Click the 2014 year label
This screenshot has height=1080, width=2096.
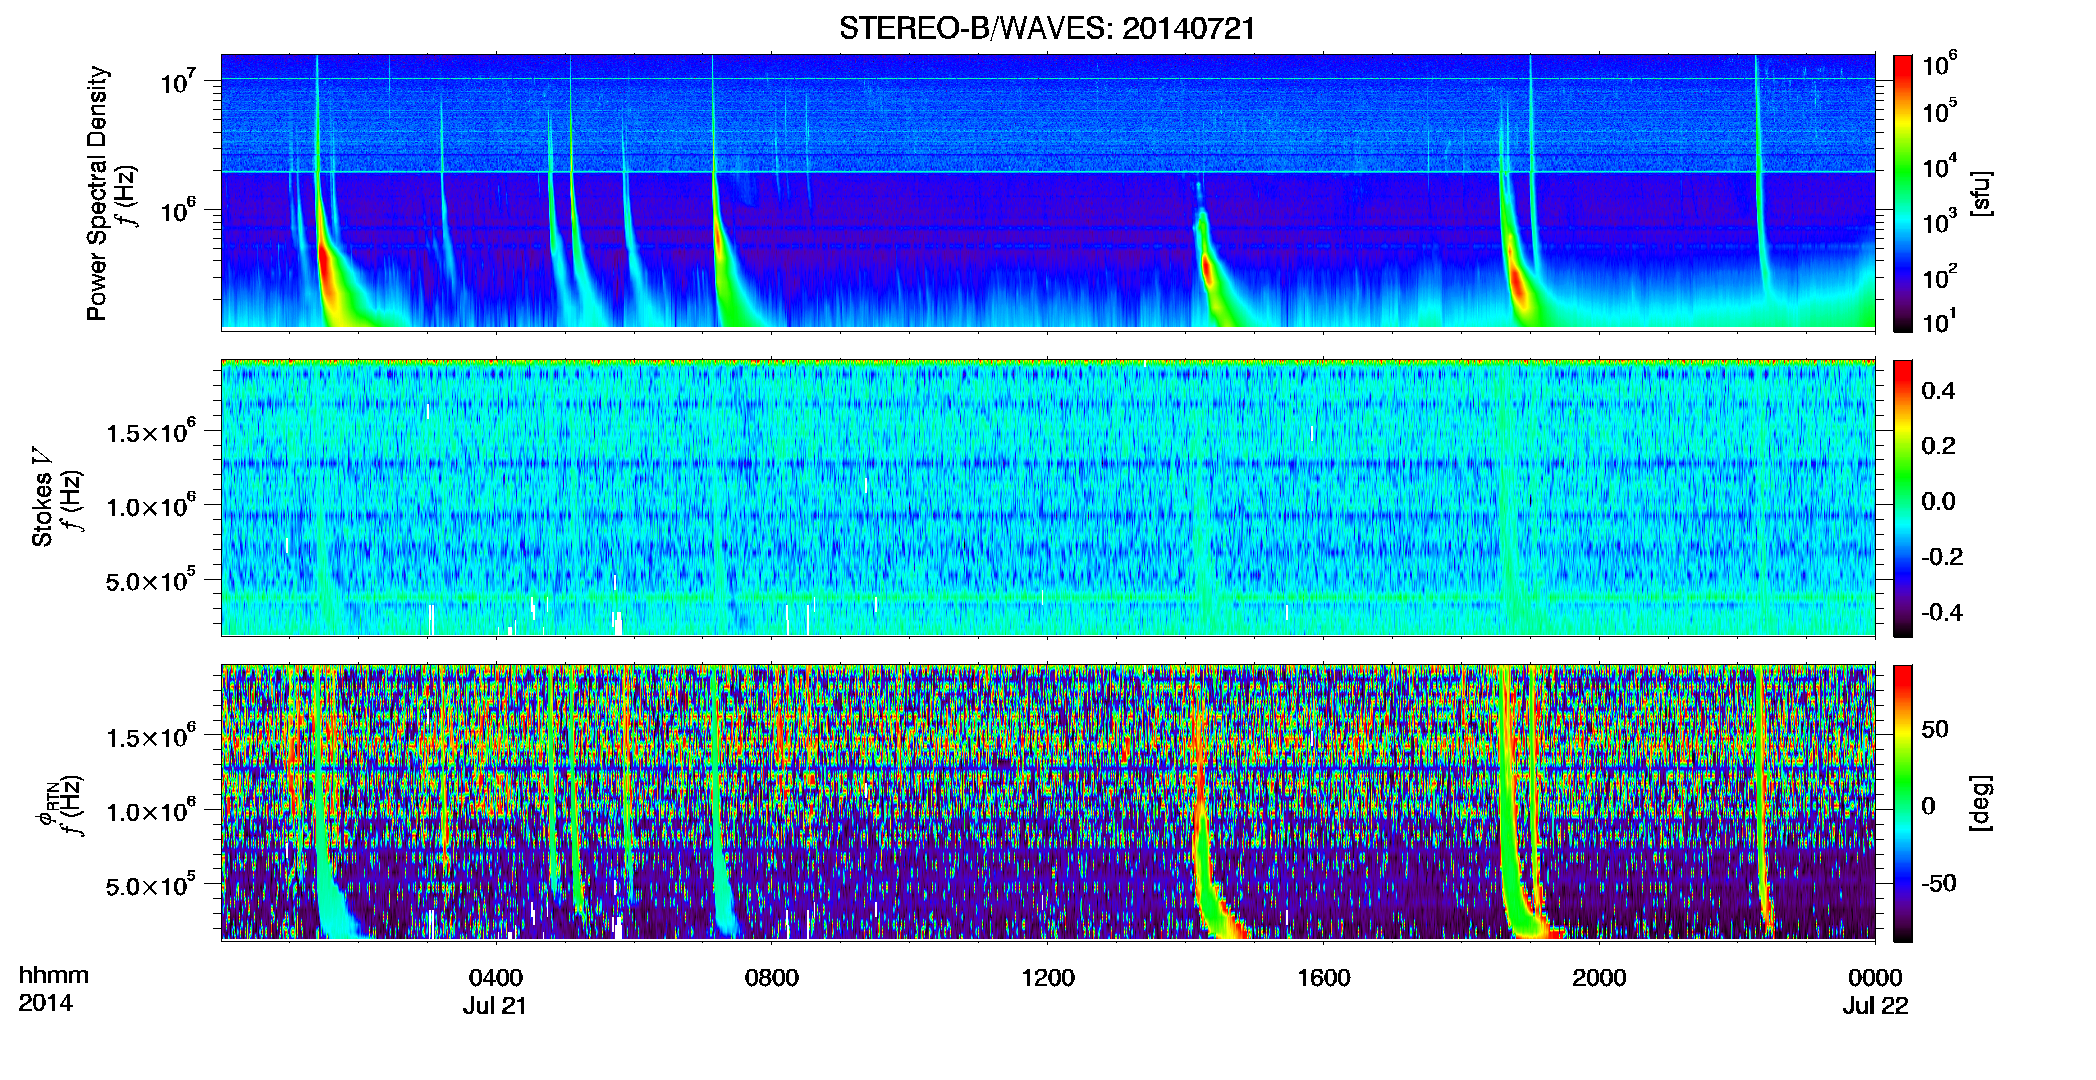[x=45, y=1003]
